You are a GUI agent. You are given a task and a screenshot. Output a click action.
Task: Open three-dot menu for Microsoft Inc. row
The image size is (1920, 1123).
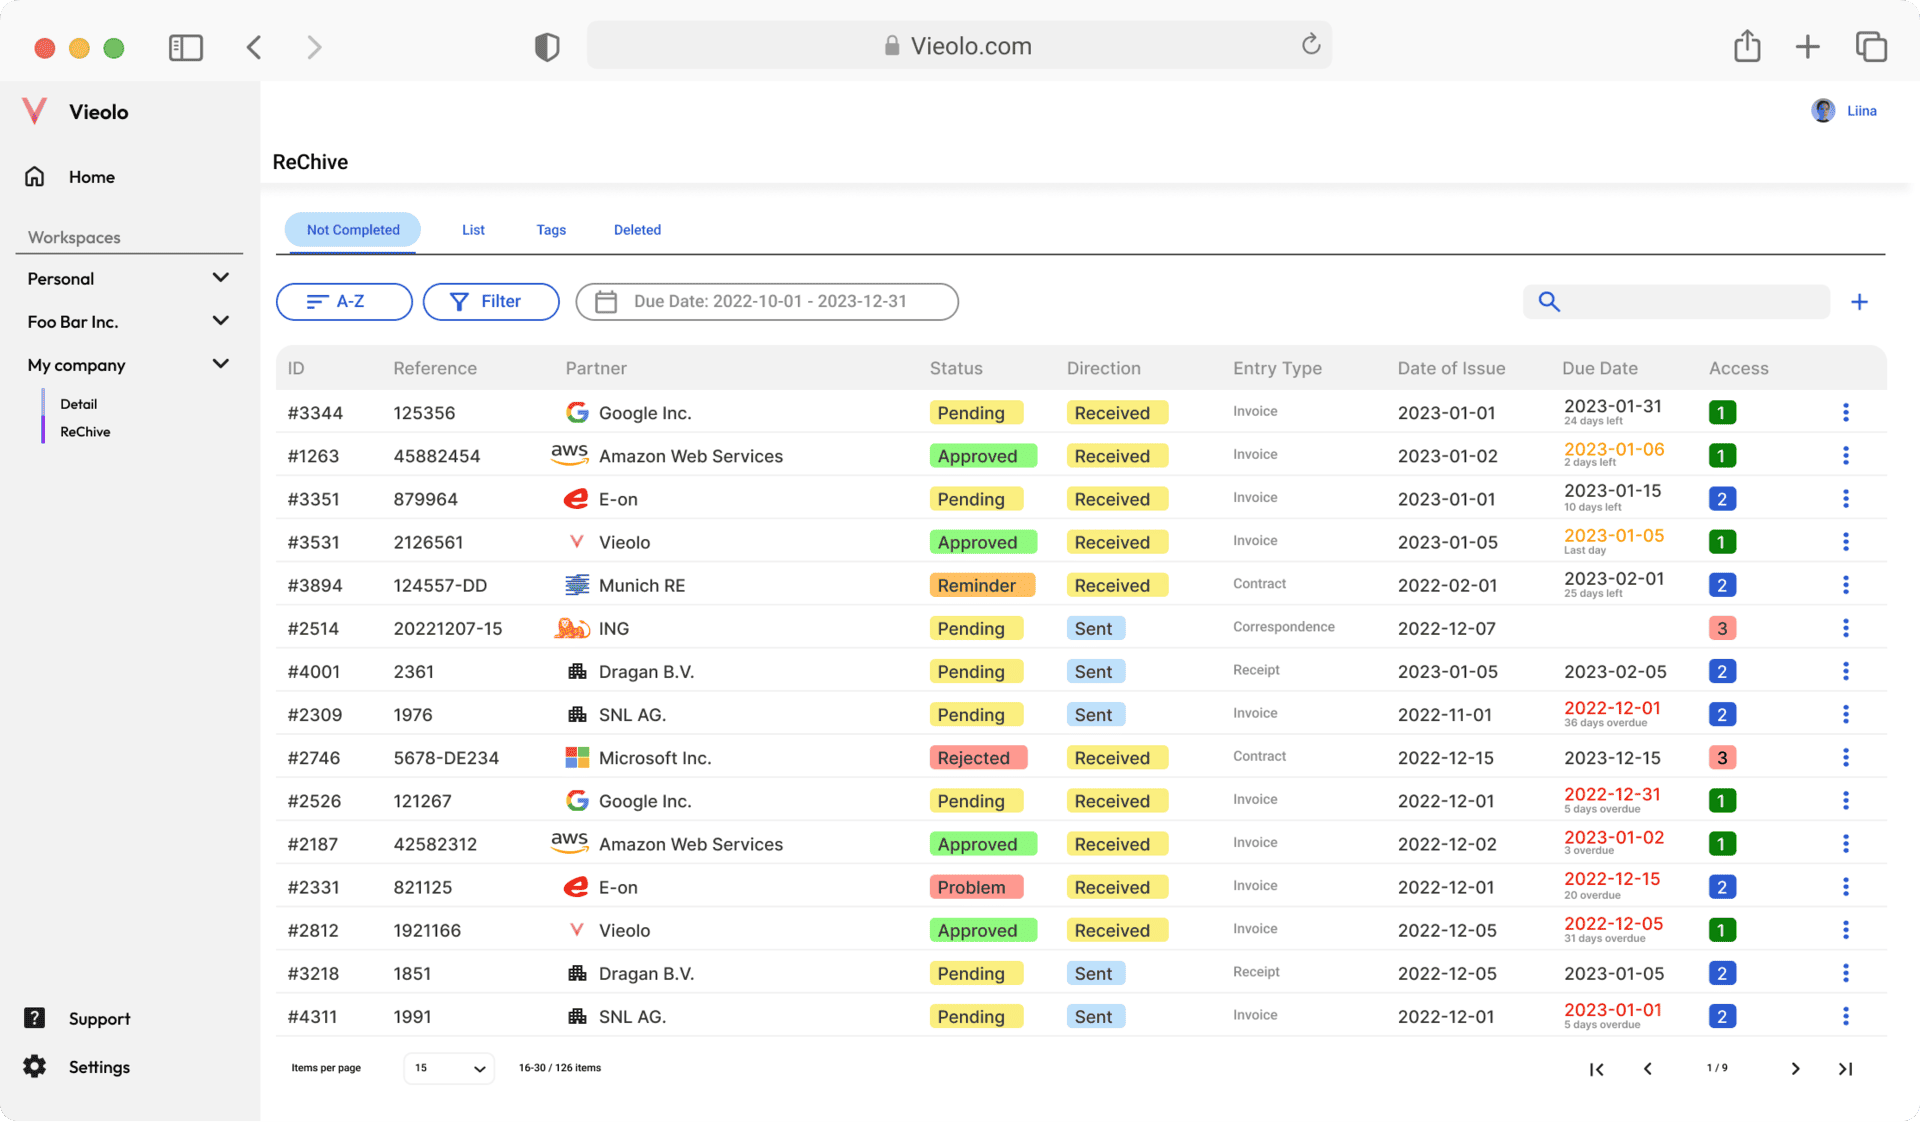pos(1846,757)
